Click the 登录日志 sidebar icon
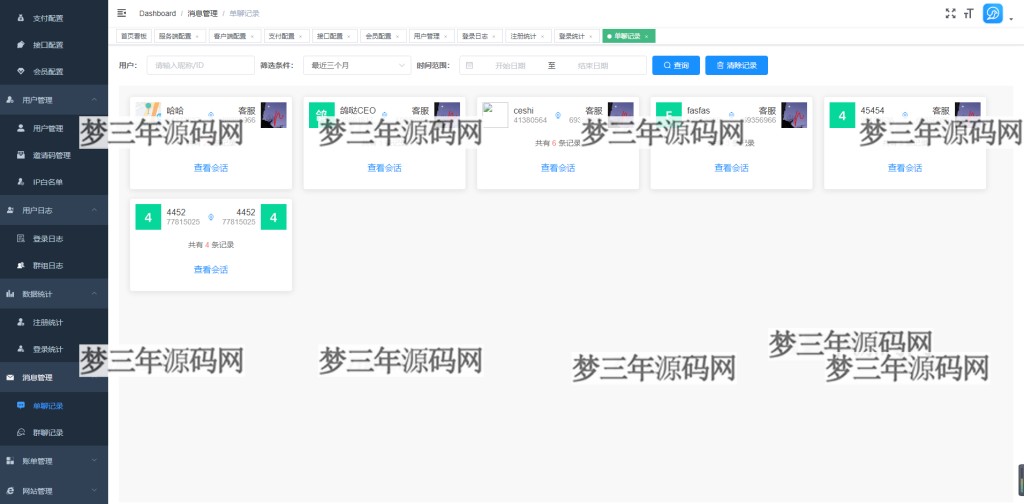This screenshot has width=1024, height=504. pyautogui.click(x=20, y=239)
